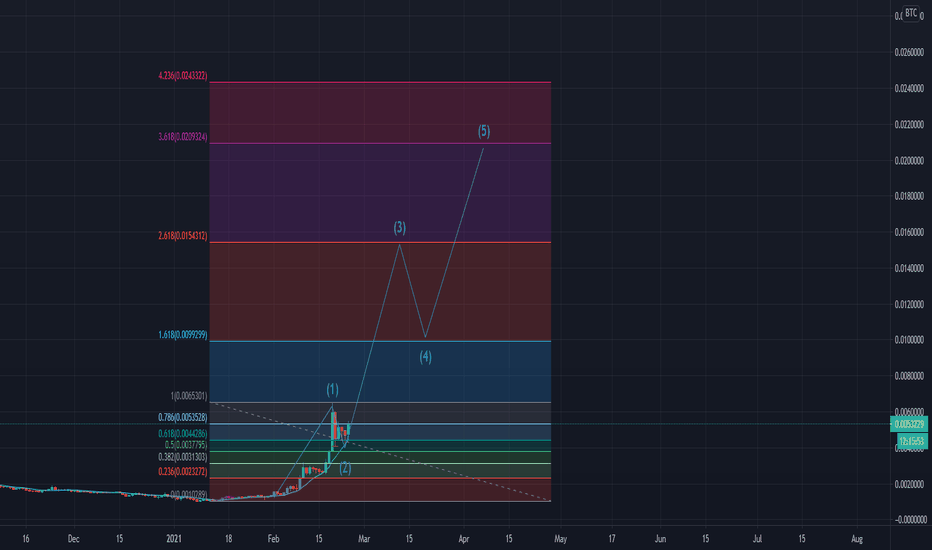This screenshot has width=932, height=550.
Task: Click the (5) Elliott wave label
Action: (x=484, y=131)
